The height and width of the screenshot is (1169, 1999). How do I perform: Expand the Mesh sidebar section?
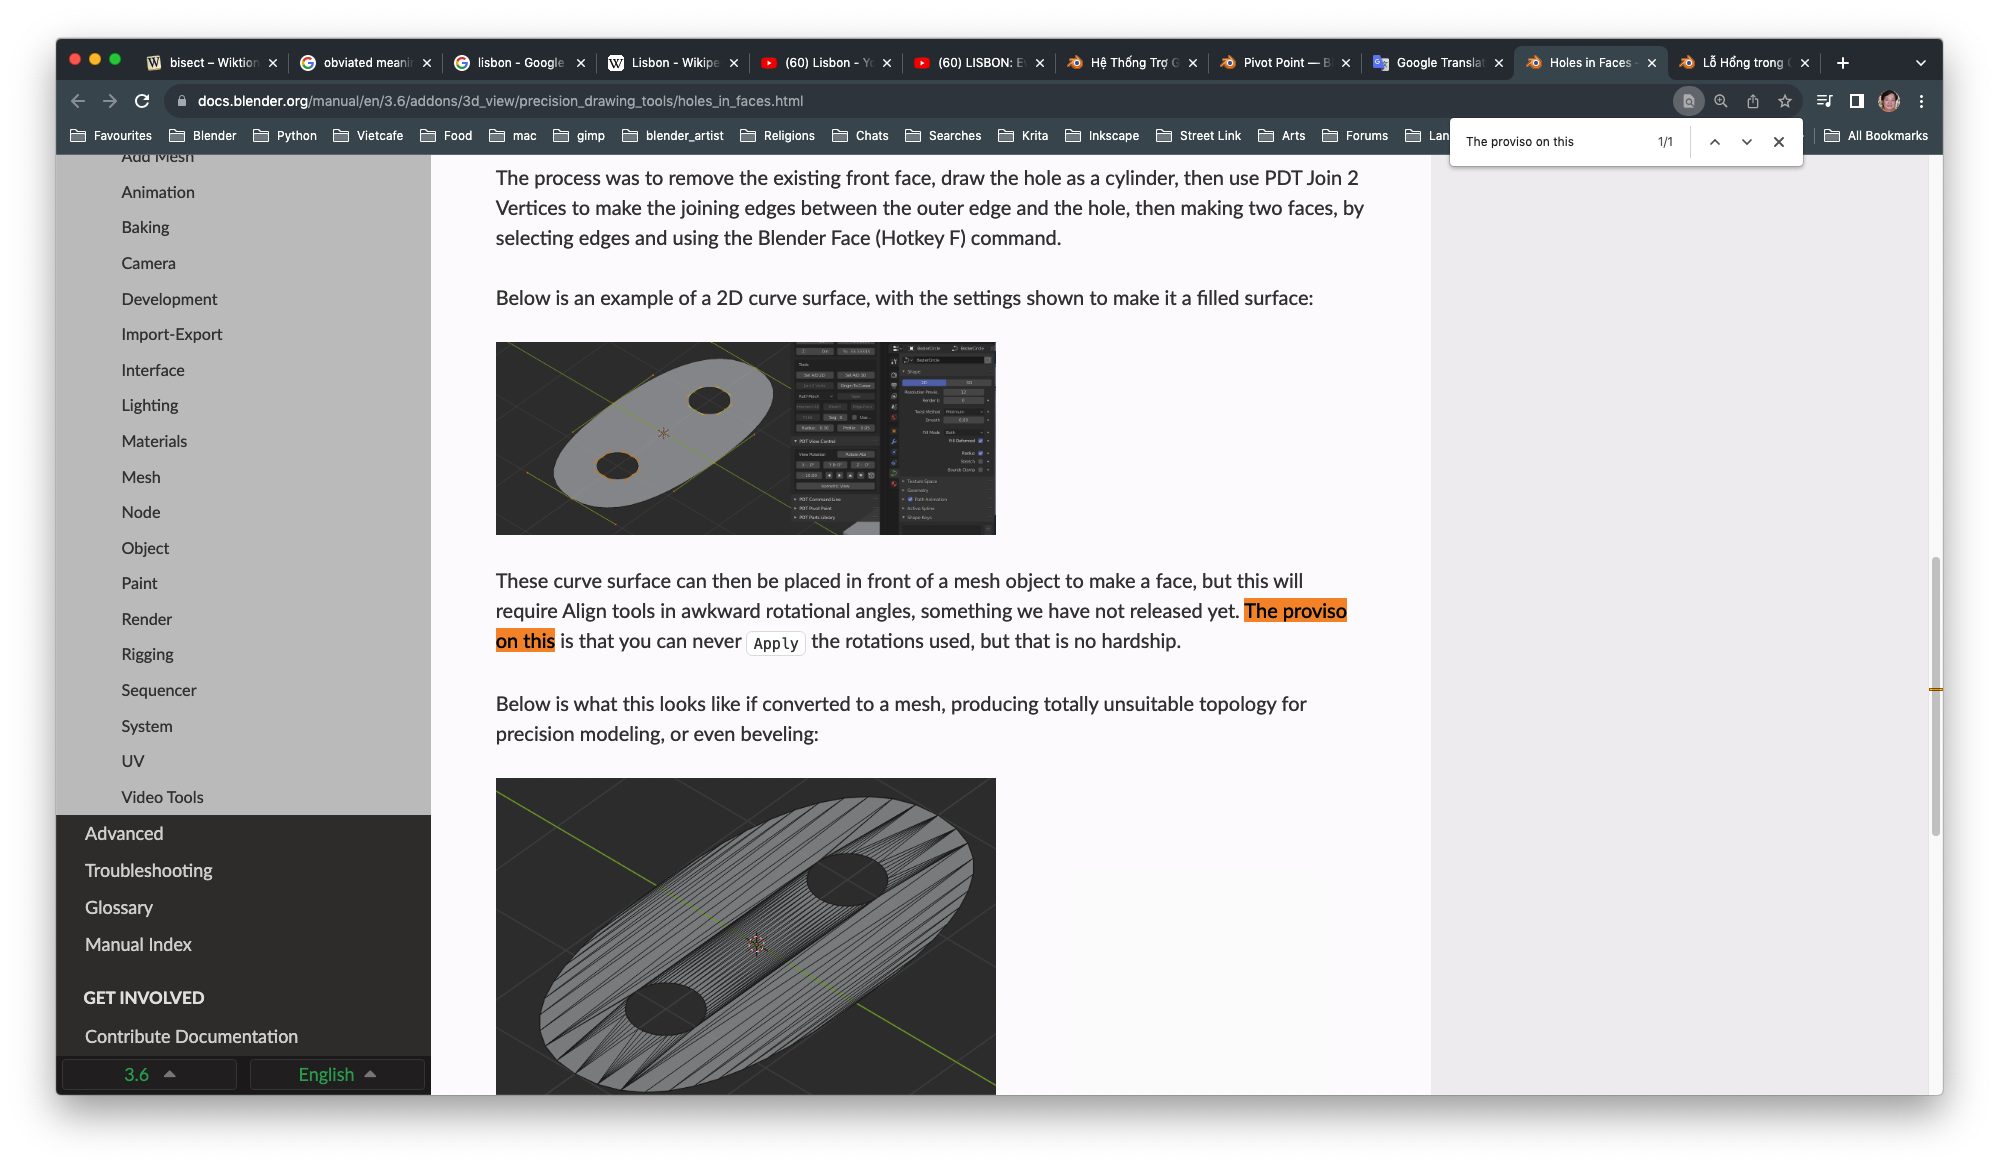tap(141, 476)
